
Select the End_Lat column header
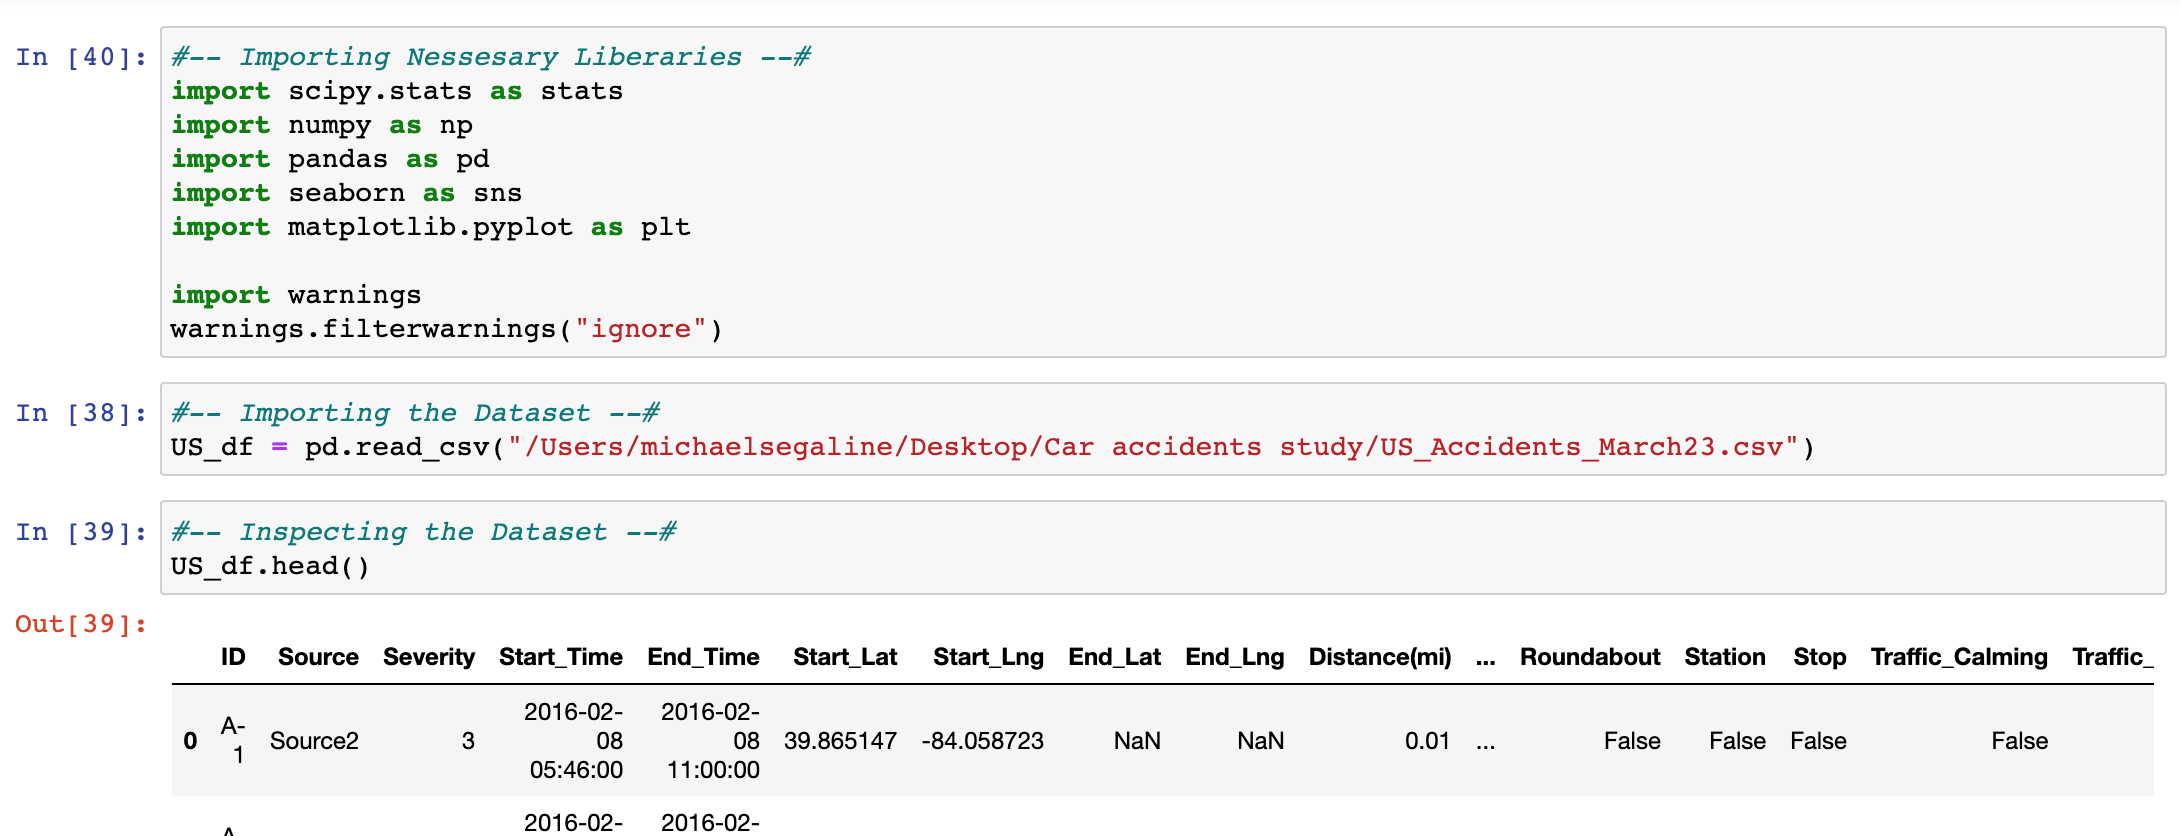(1114, 657)
